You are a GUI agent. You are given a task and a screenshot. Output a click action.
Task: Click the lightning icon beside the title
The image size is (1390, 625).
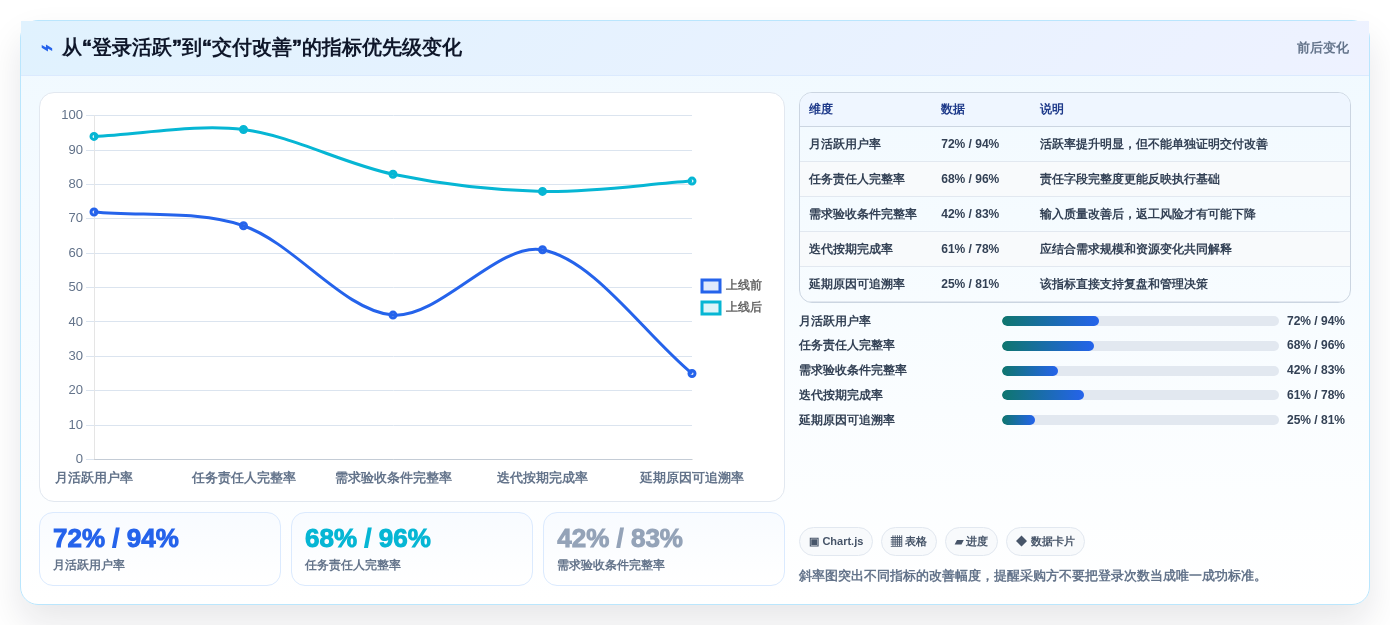coord(47,48)
